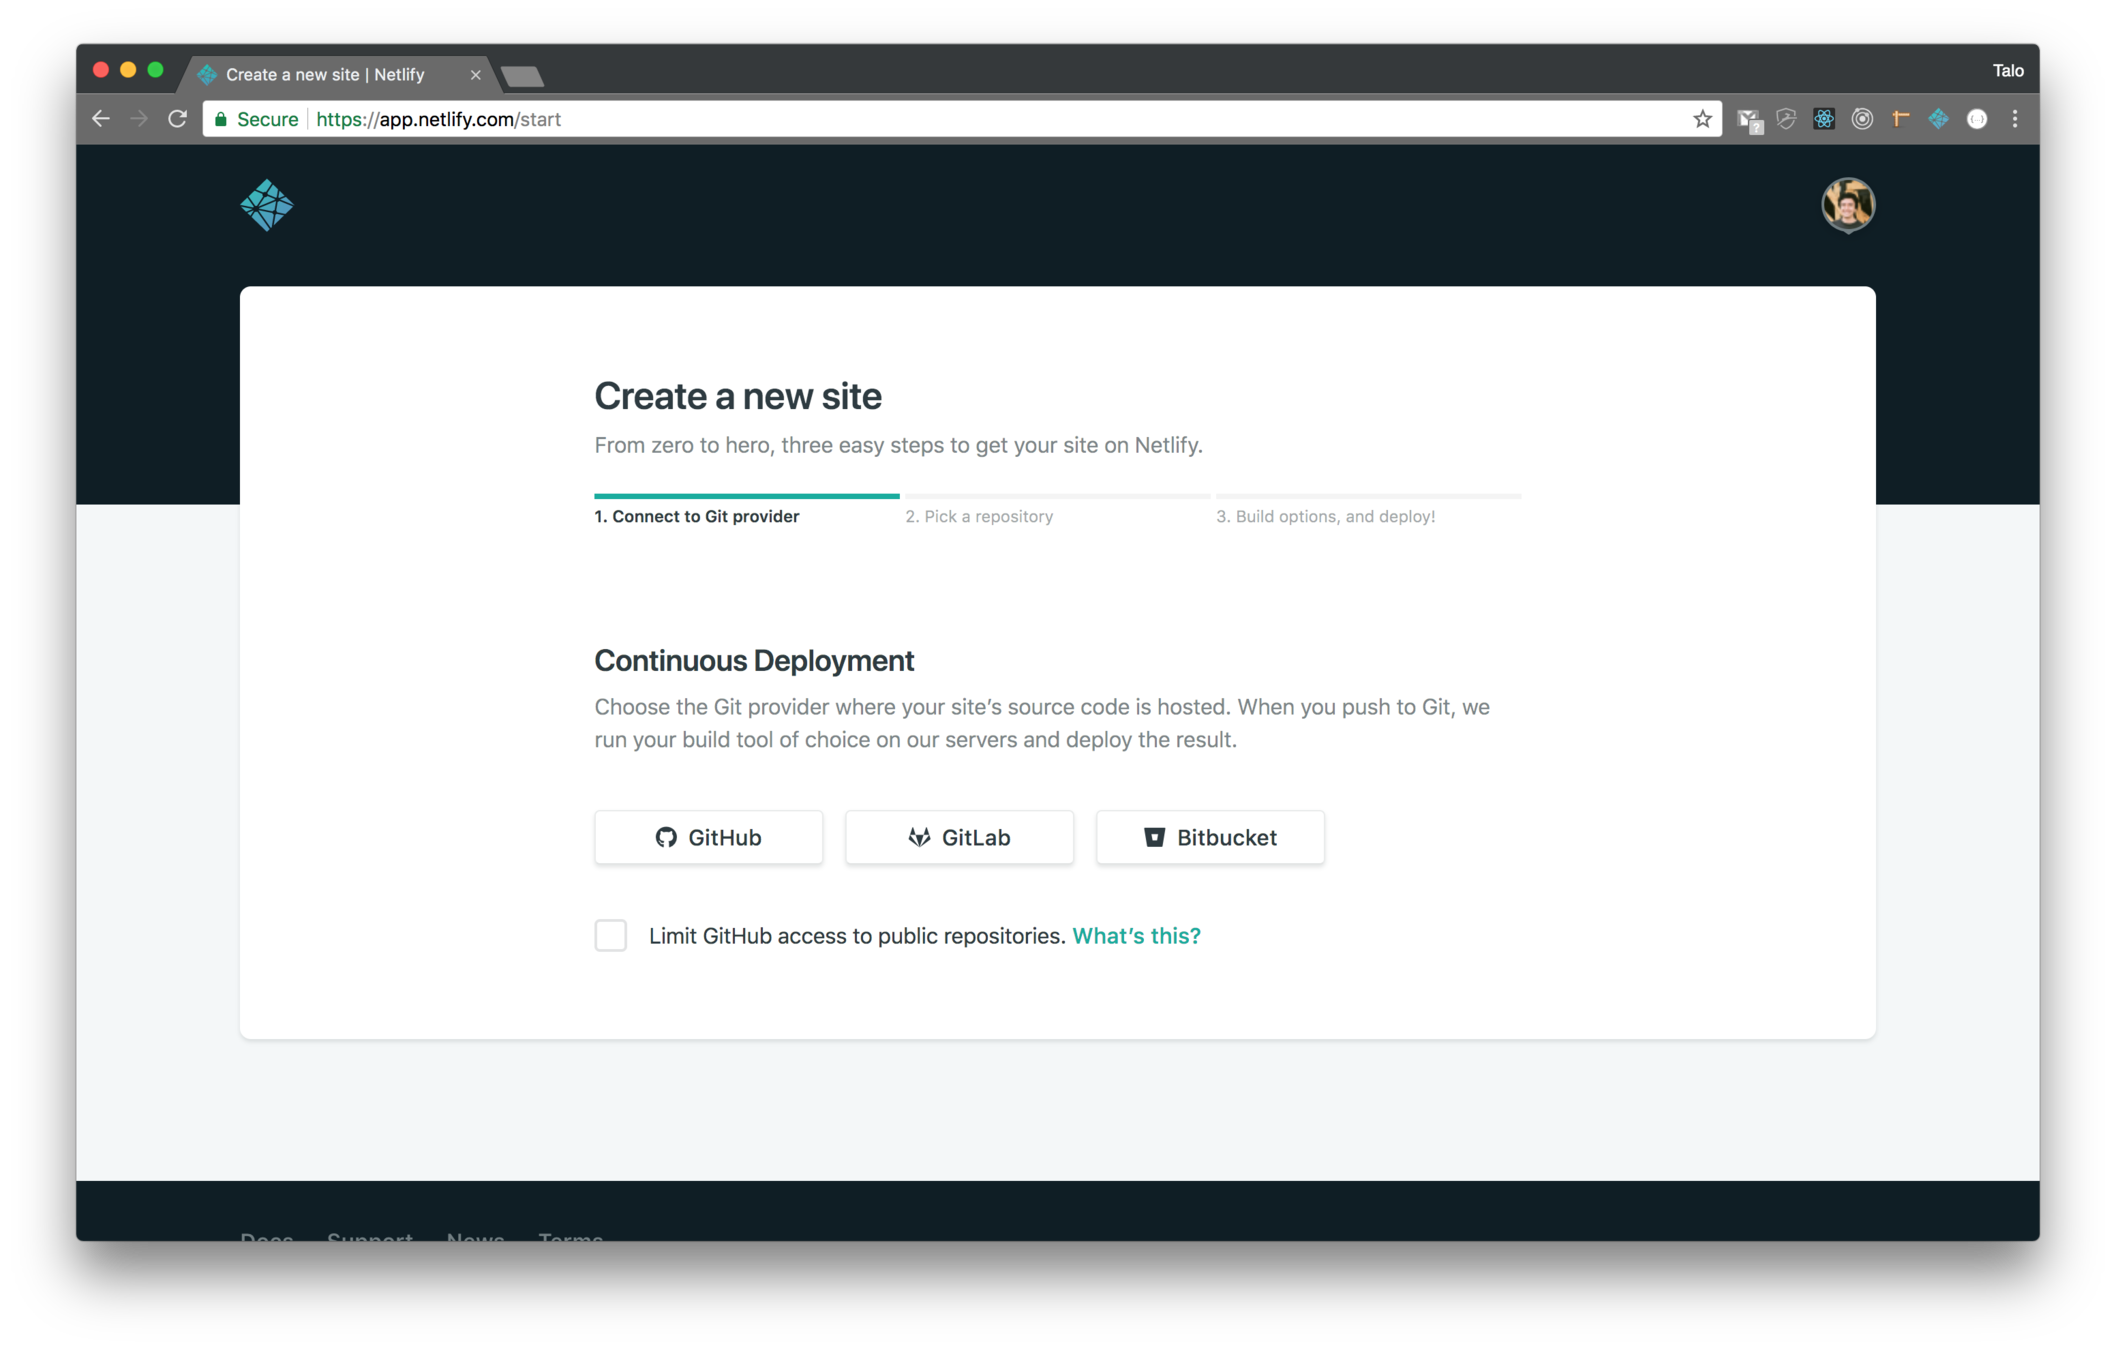
Task: Open a new browser tab
Action: tap(522, 76)
